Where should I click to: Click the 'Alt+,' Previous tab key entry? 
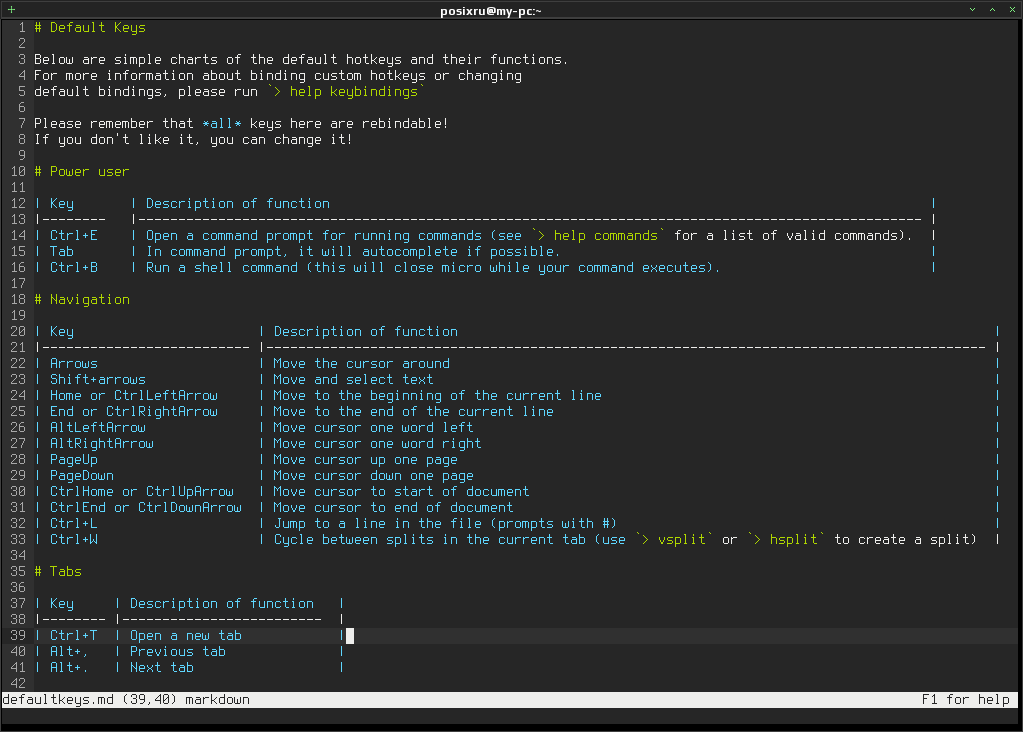pos(69,651)
